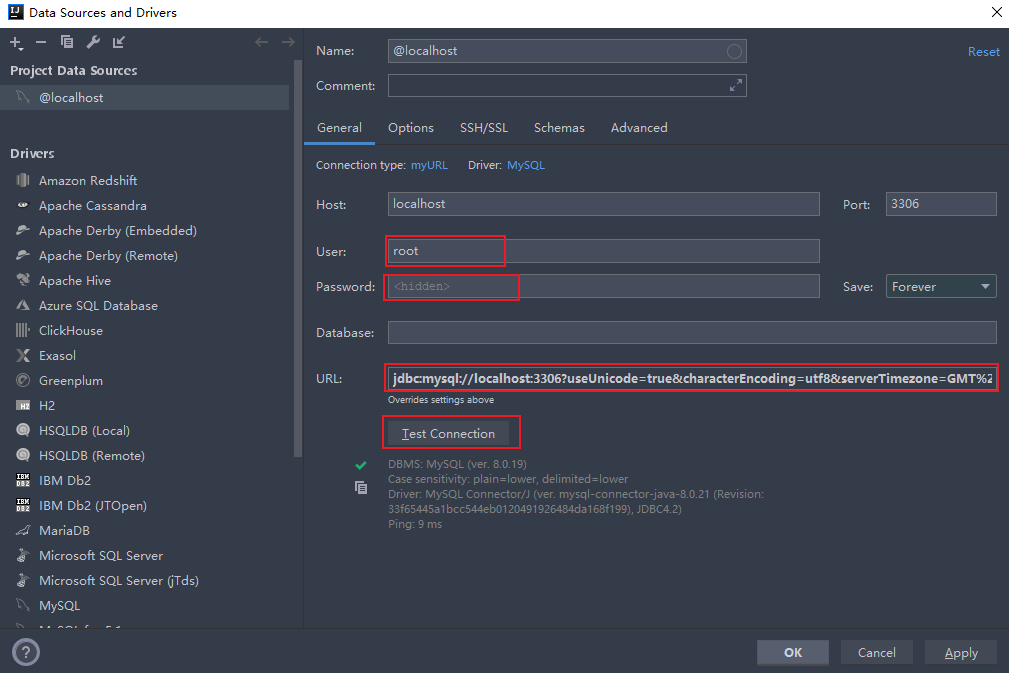The width and height of the screenshot is (1009, 673).
Task: Select the Apache Cassandra driver icon
Action: 23,205
